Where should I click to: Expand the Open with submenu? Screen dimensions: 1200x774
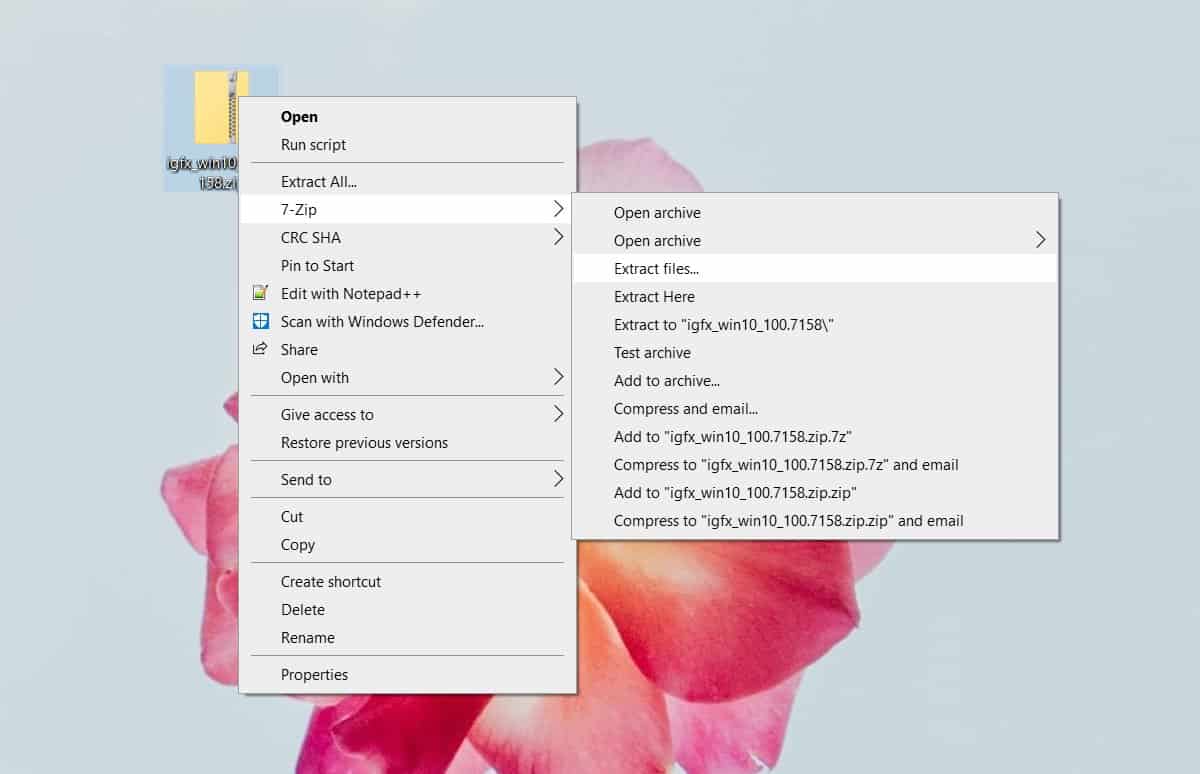[559, 377]
